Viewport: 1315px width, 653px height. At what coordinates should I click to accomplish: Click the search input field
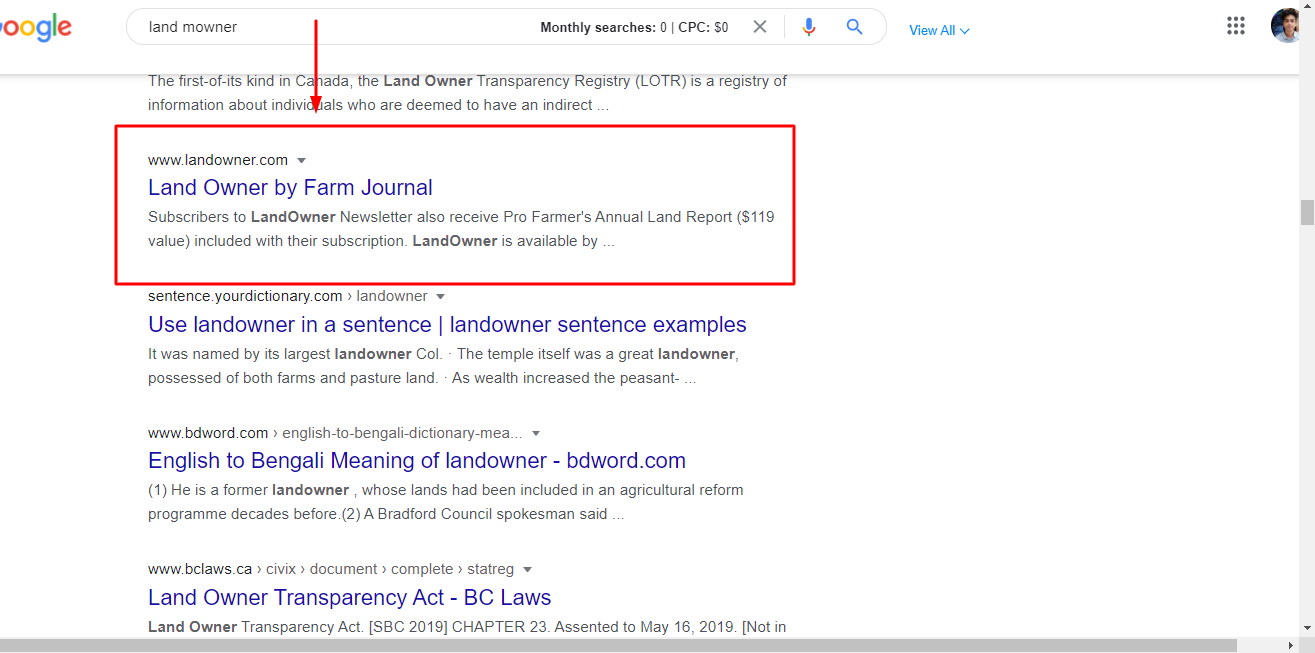(330, 27)
